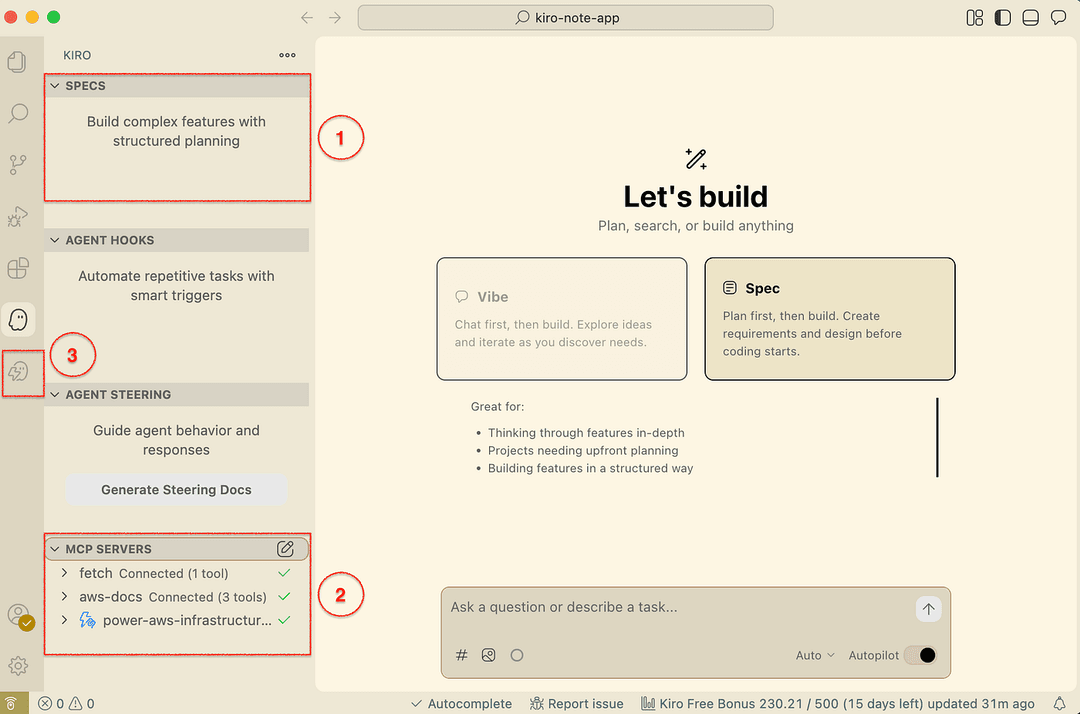The image size is (1080, 714).
Task: Collapse the AGENT STEERING section
Action: pyautogui.click(x=54, y=395)
